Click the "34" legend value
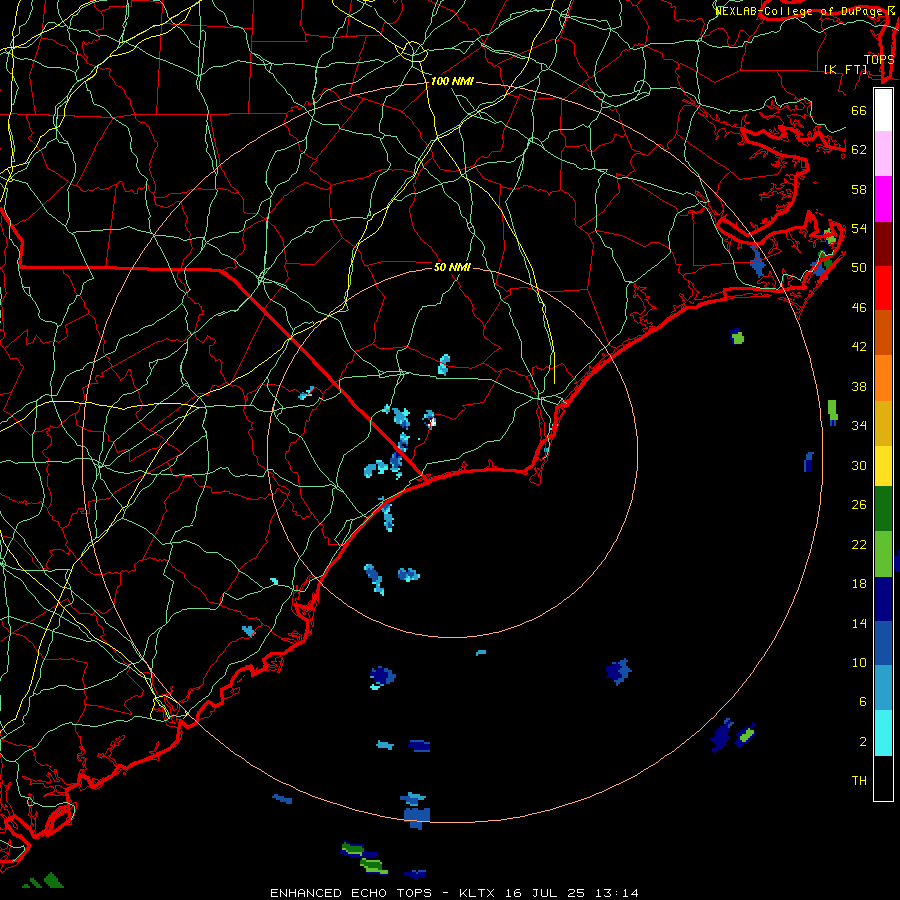Screen dimensions: 900x900 point(859,426)
